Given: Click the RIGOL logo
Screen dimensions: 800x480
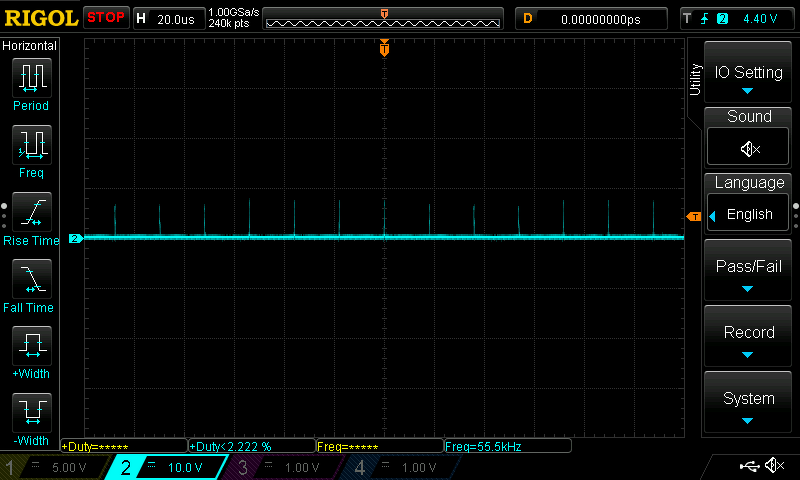Looking at the screenshot, I should [41, 18].
